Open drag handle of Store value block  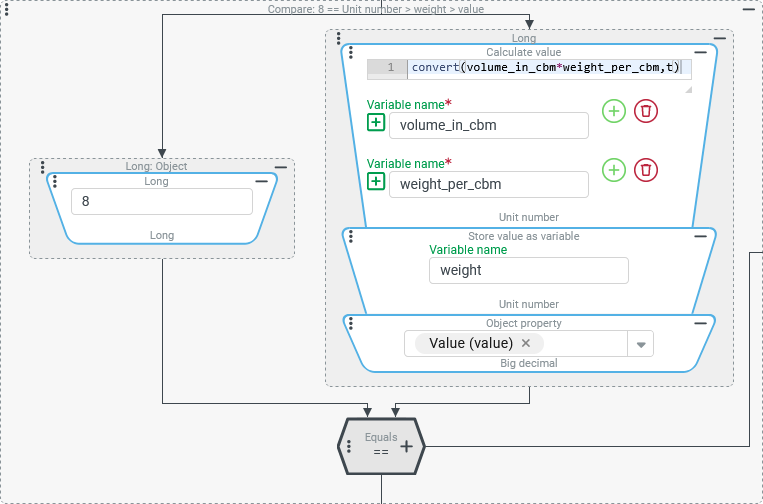point(351,236)
